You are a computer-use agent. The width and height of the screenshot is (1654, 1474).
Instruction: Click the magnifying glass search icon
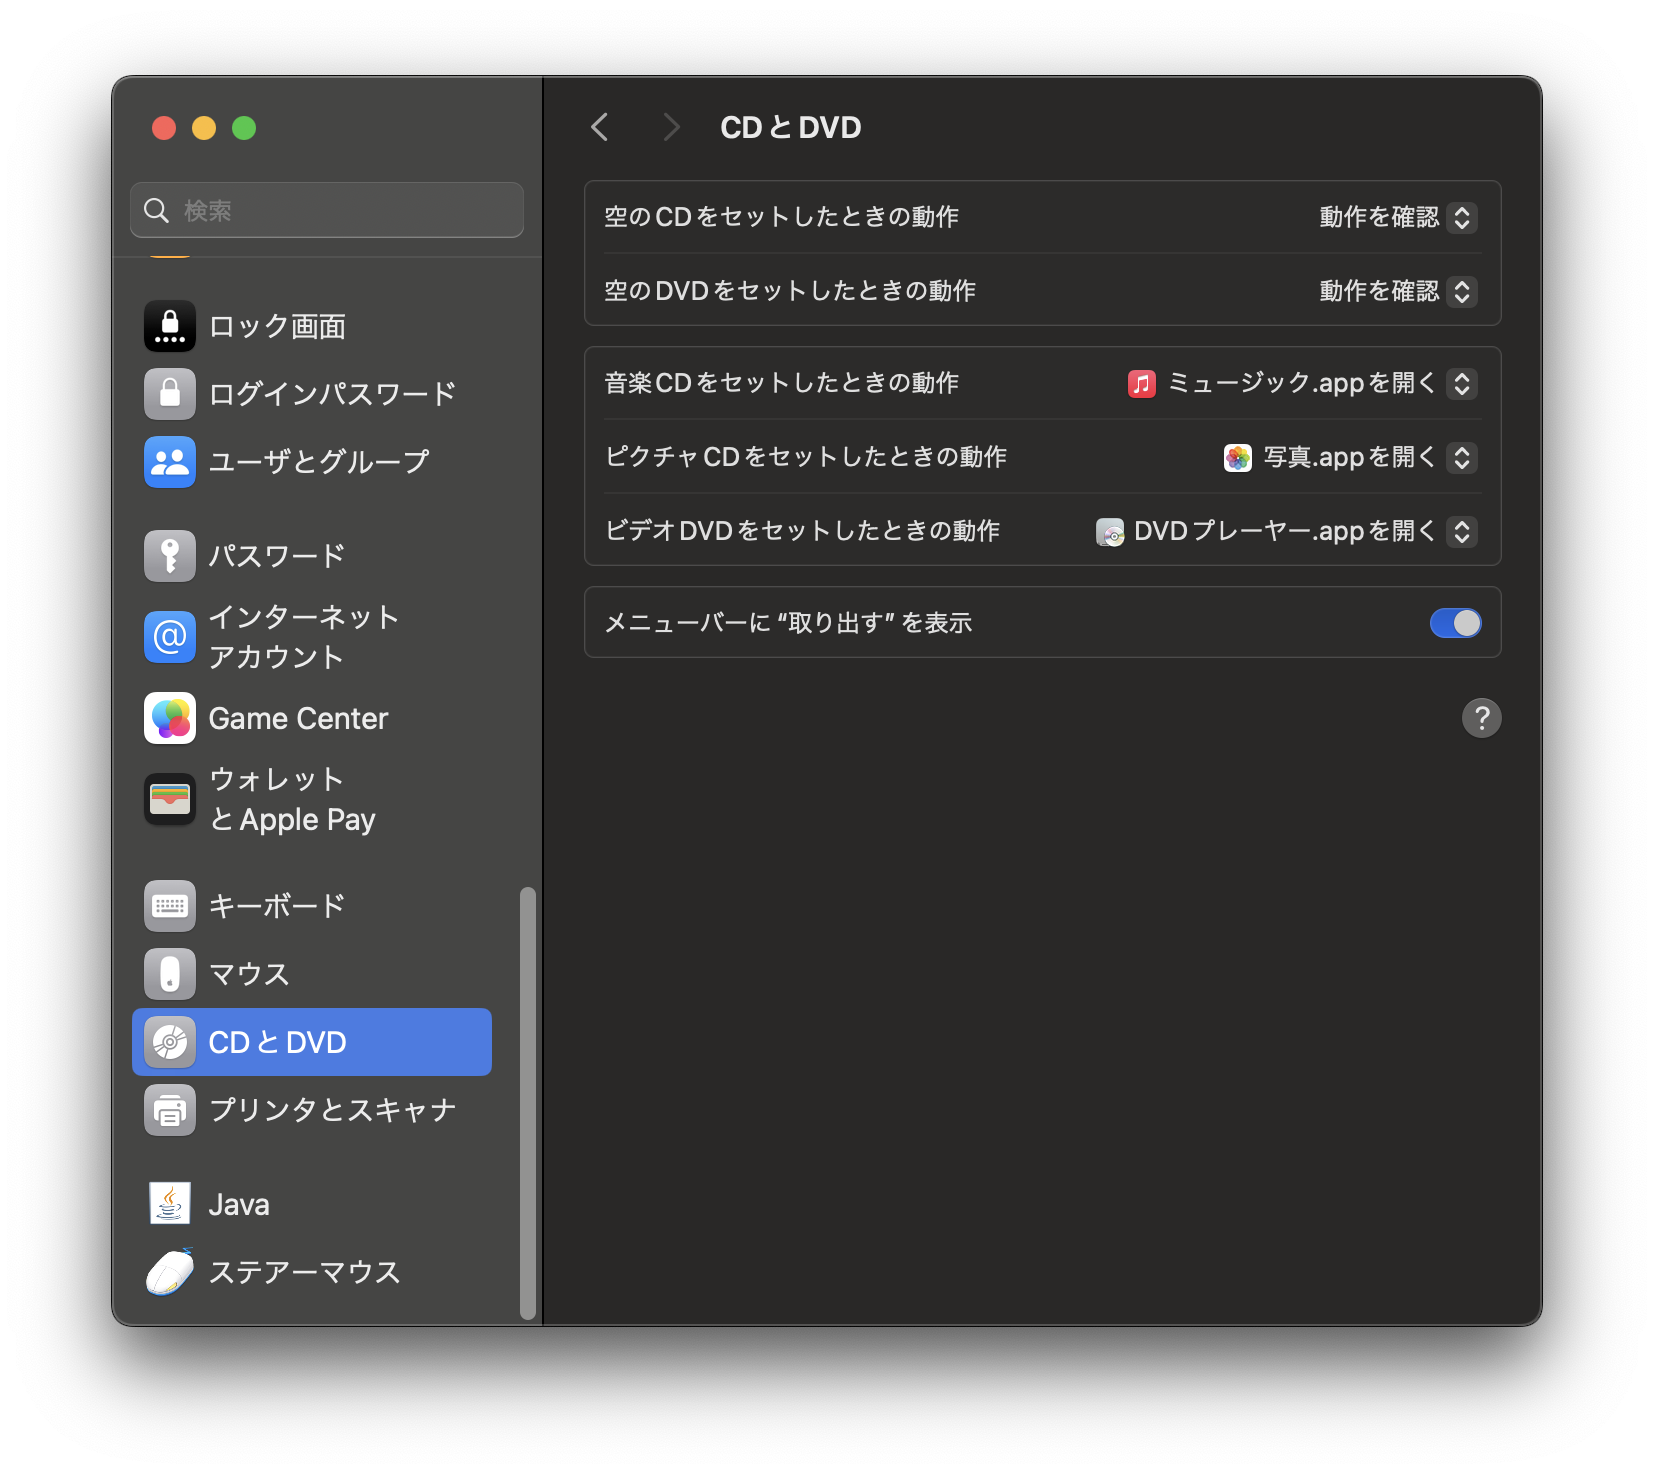click(157, 210)
